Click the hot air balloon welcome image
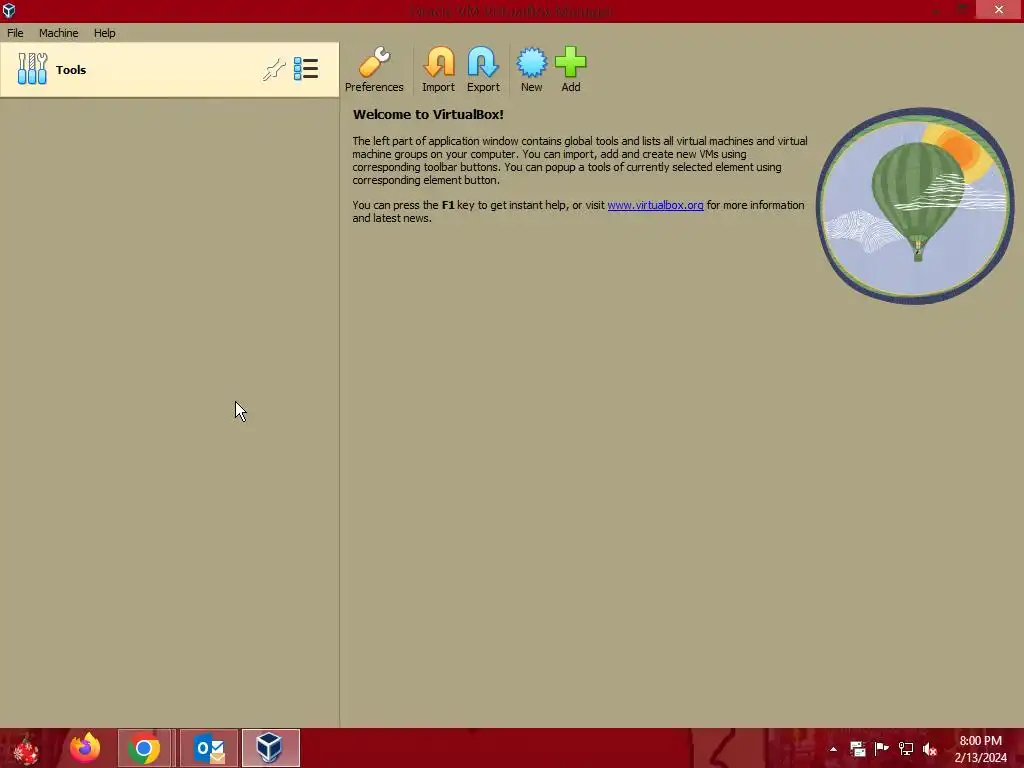Screen dimensions: 1024x768 915,206
